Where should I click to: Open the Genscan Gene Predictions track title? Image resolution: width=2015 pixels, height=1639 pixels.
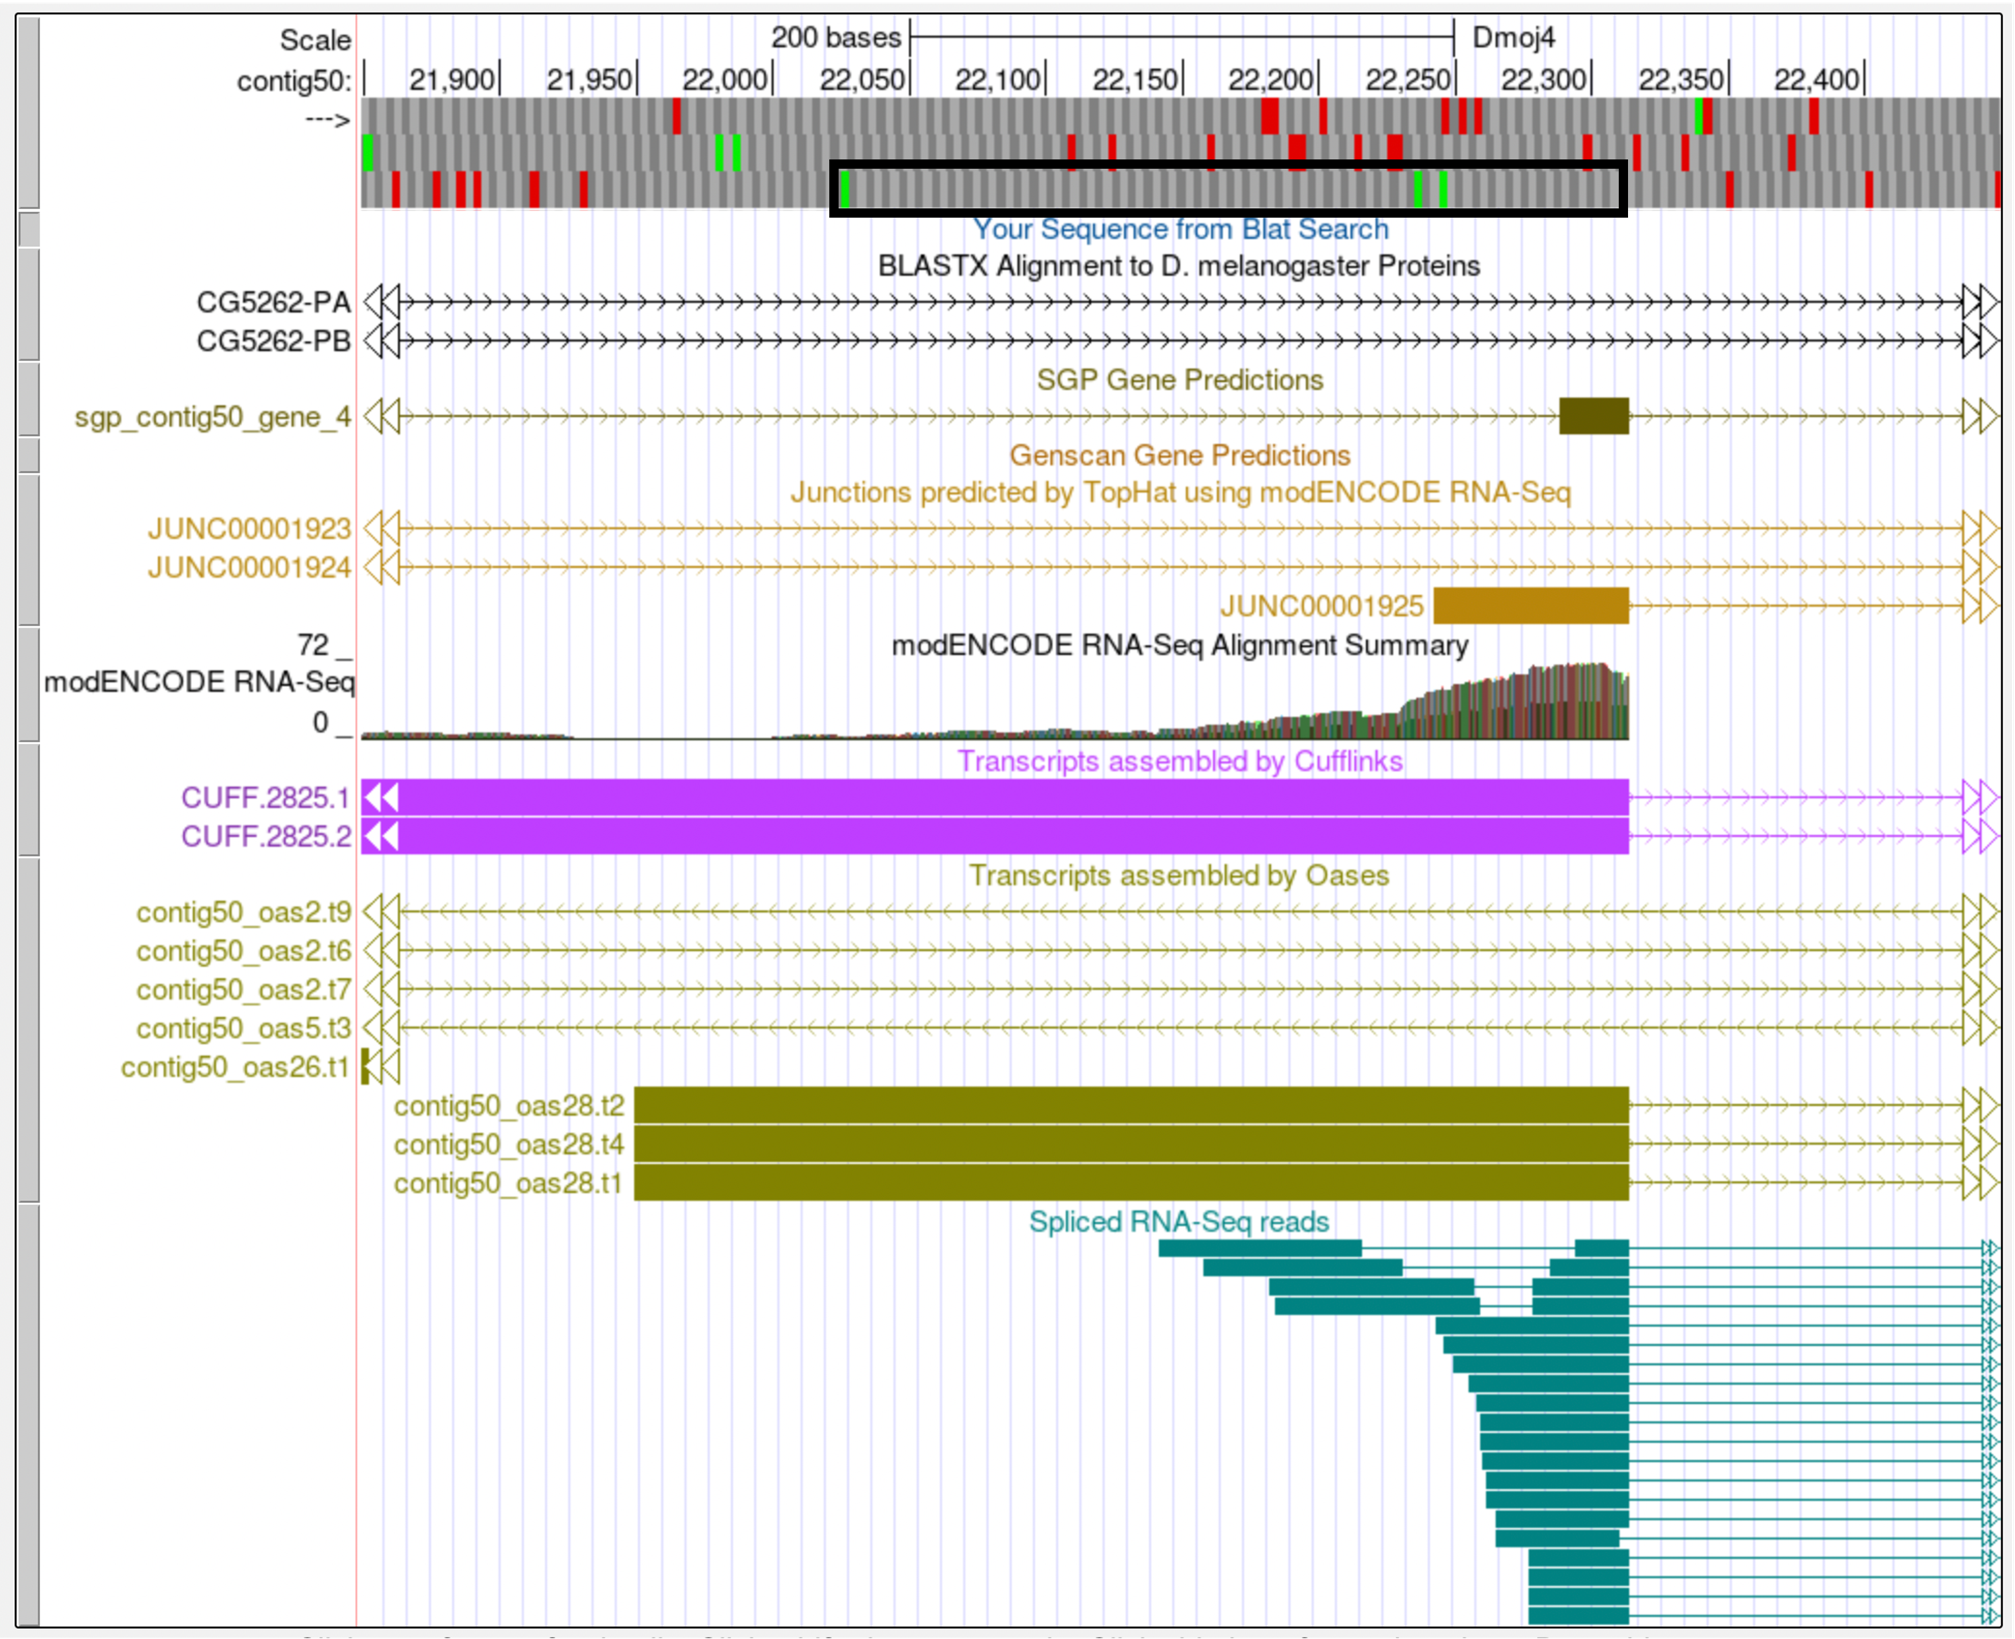(x=1179, y=455)
